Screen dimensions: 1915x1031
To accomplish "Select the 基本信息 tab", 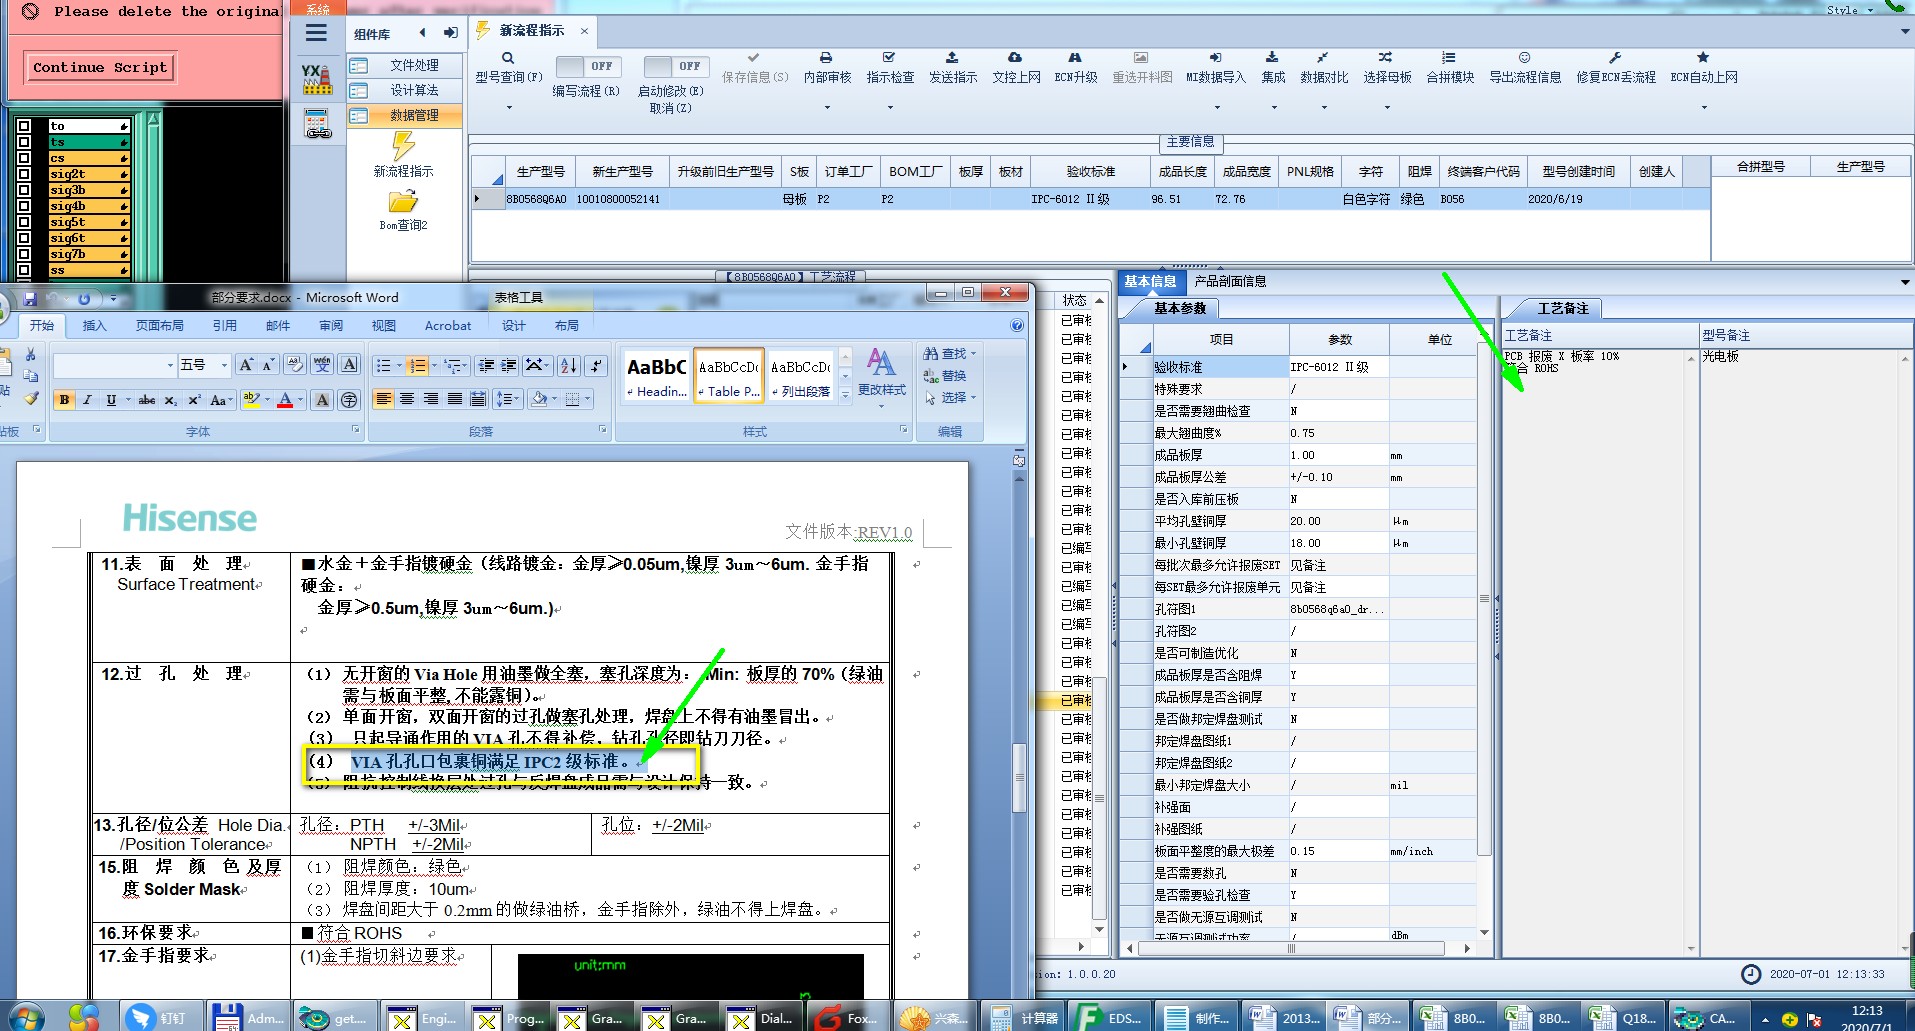I will pyautogui.click(x=1150, y=281).
